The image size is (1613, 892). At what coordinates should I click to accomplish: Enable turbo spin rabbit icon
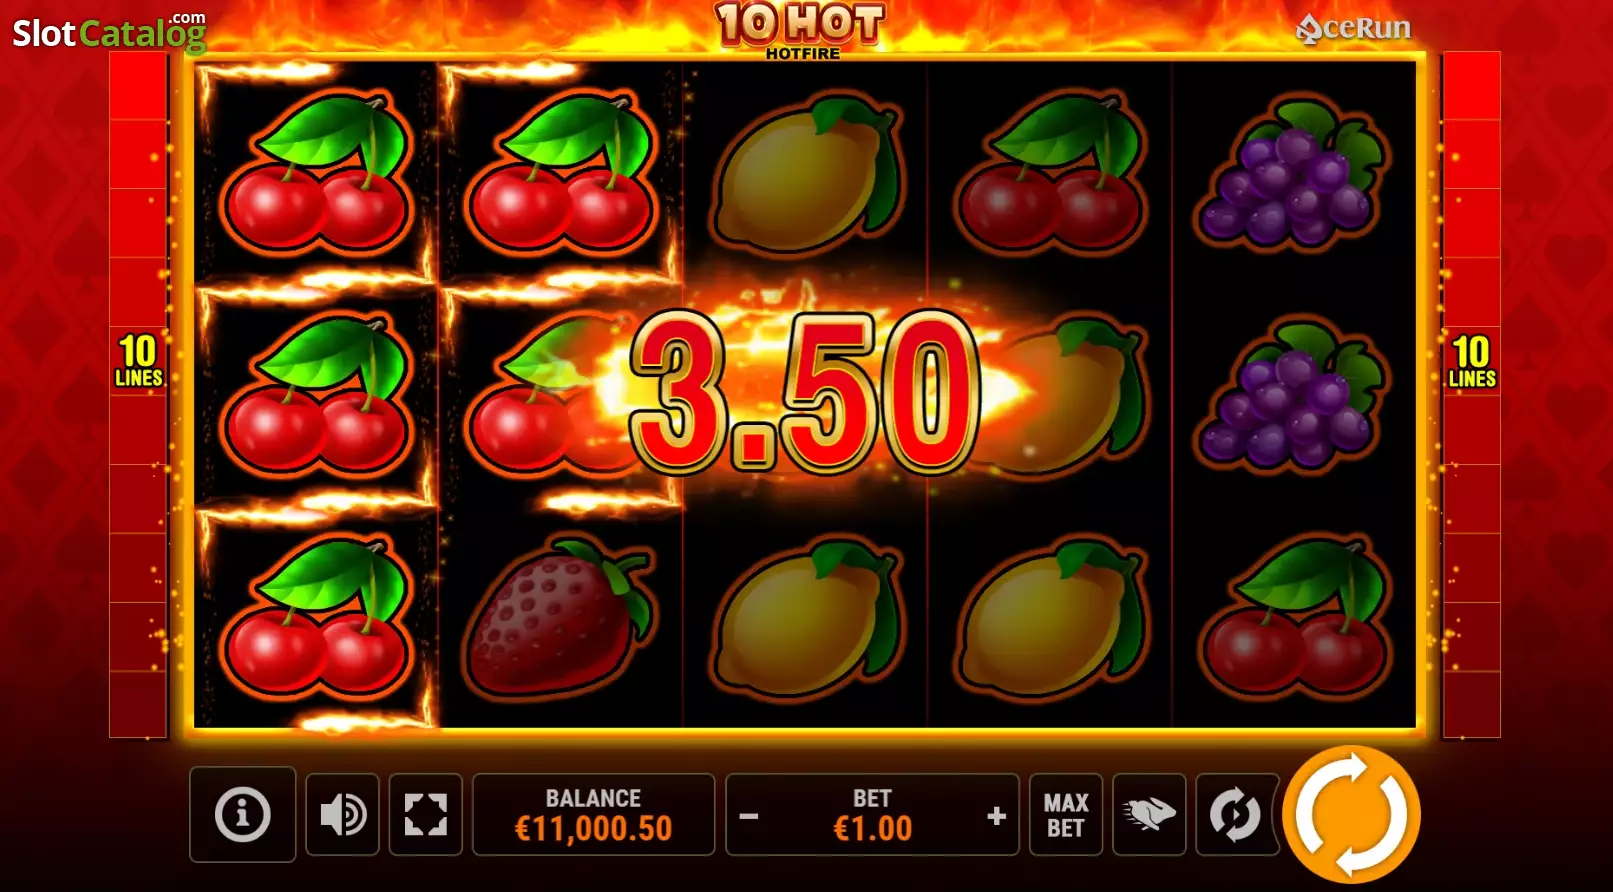coord(1149,814)
